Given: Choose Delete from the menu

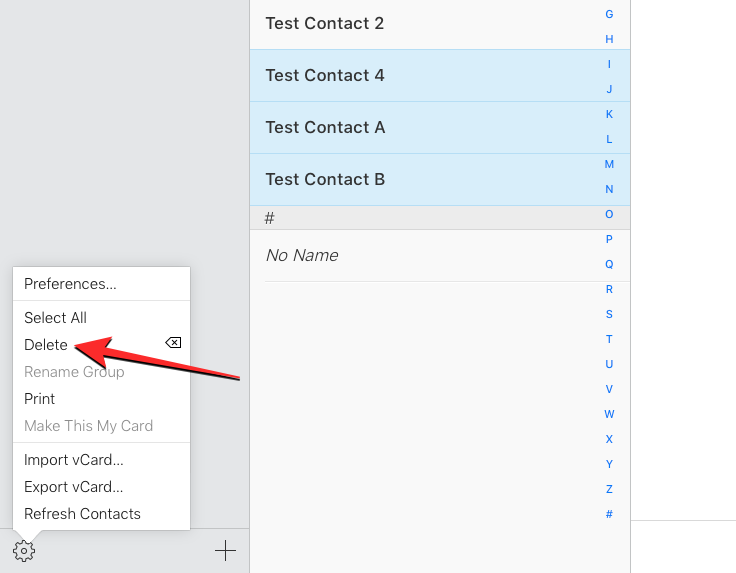Looking at the screenshot, I should pyautogui.click(x=46, y=345).
